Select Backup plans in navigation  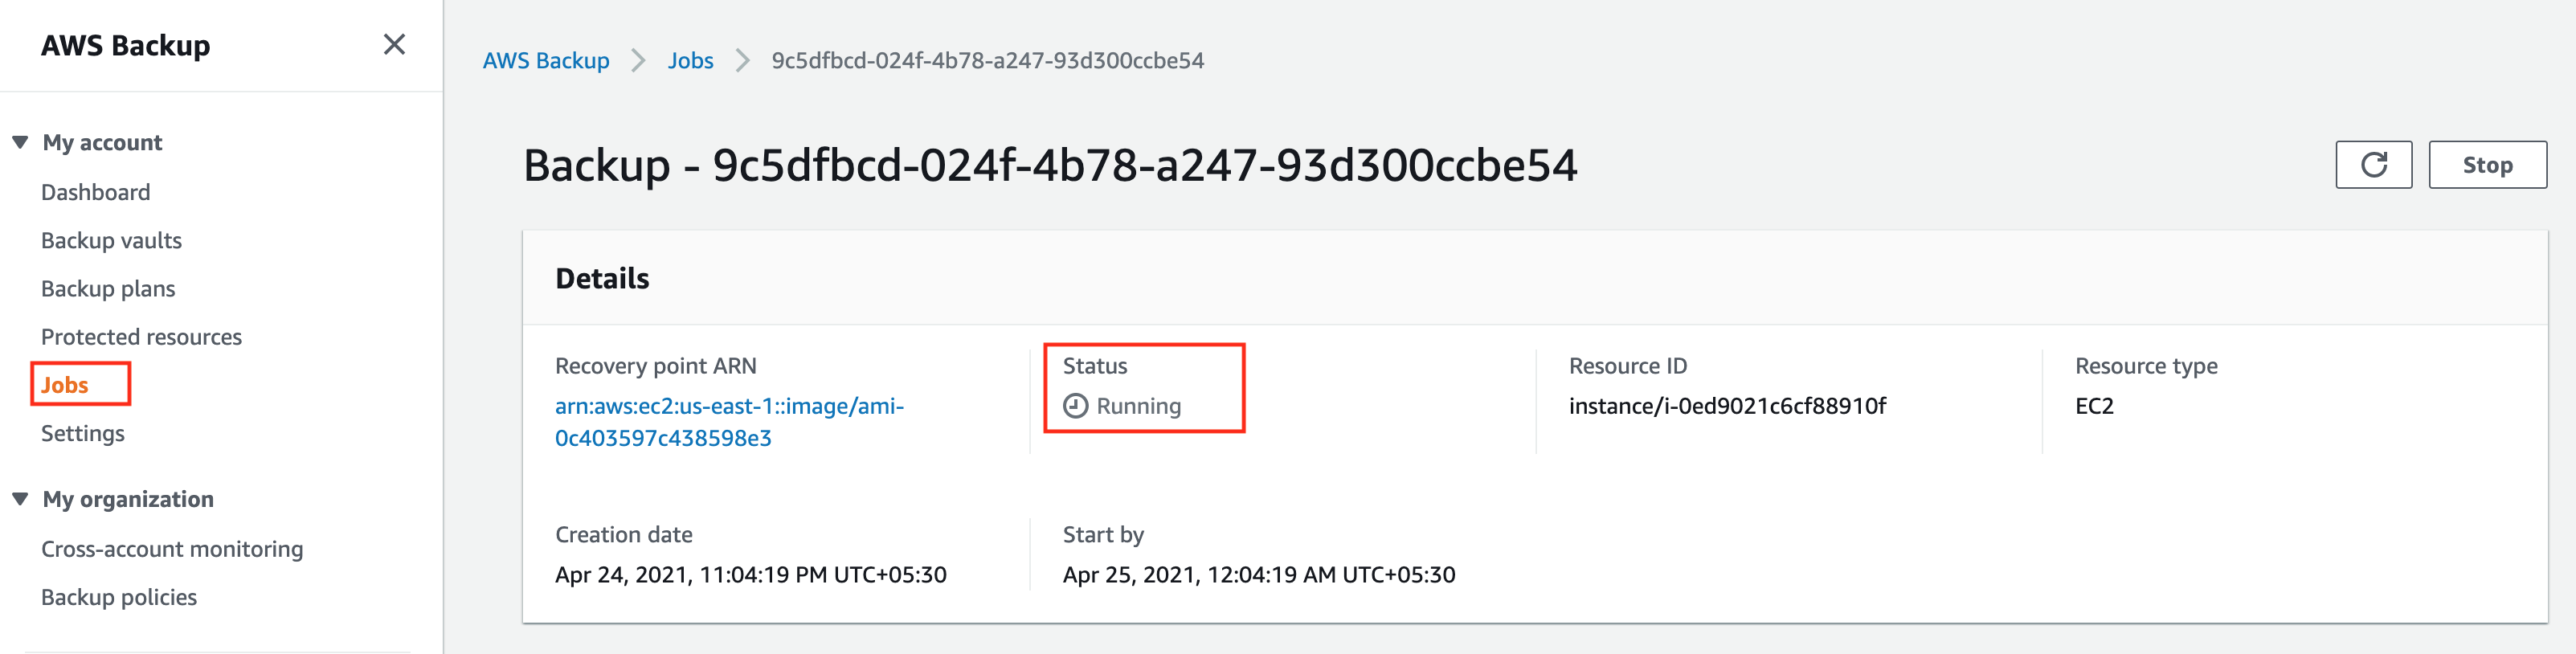108,289
